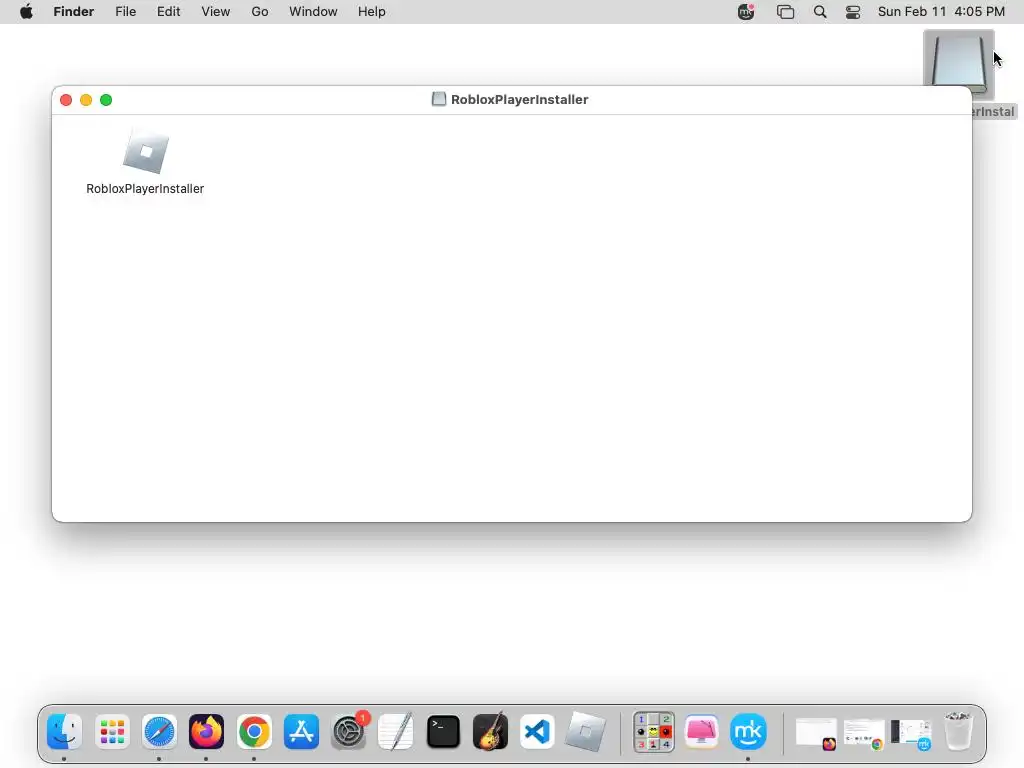
Task: Click the mk menu bar status icon
Action: (746, 12)
